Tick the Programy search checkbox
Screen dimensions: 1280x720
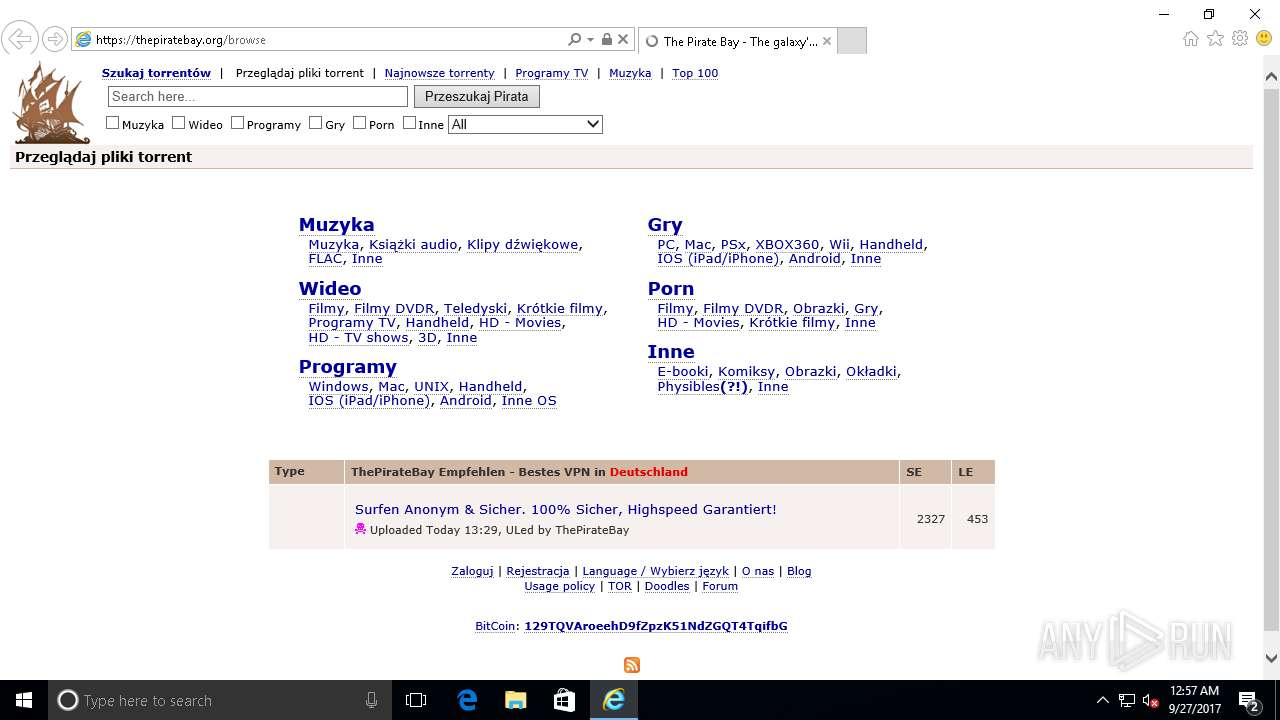237,123
